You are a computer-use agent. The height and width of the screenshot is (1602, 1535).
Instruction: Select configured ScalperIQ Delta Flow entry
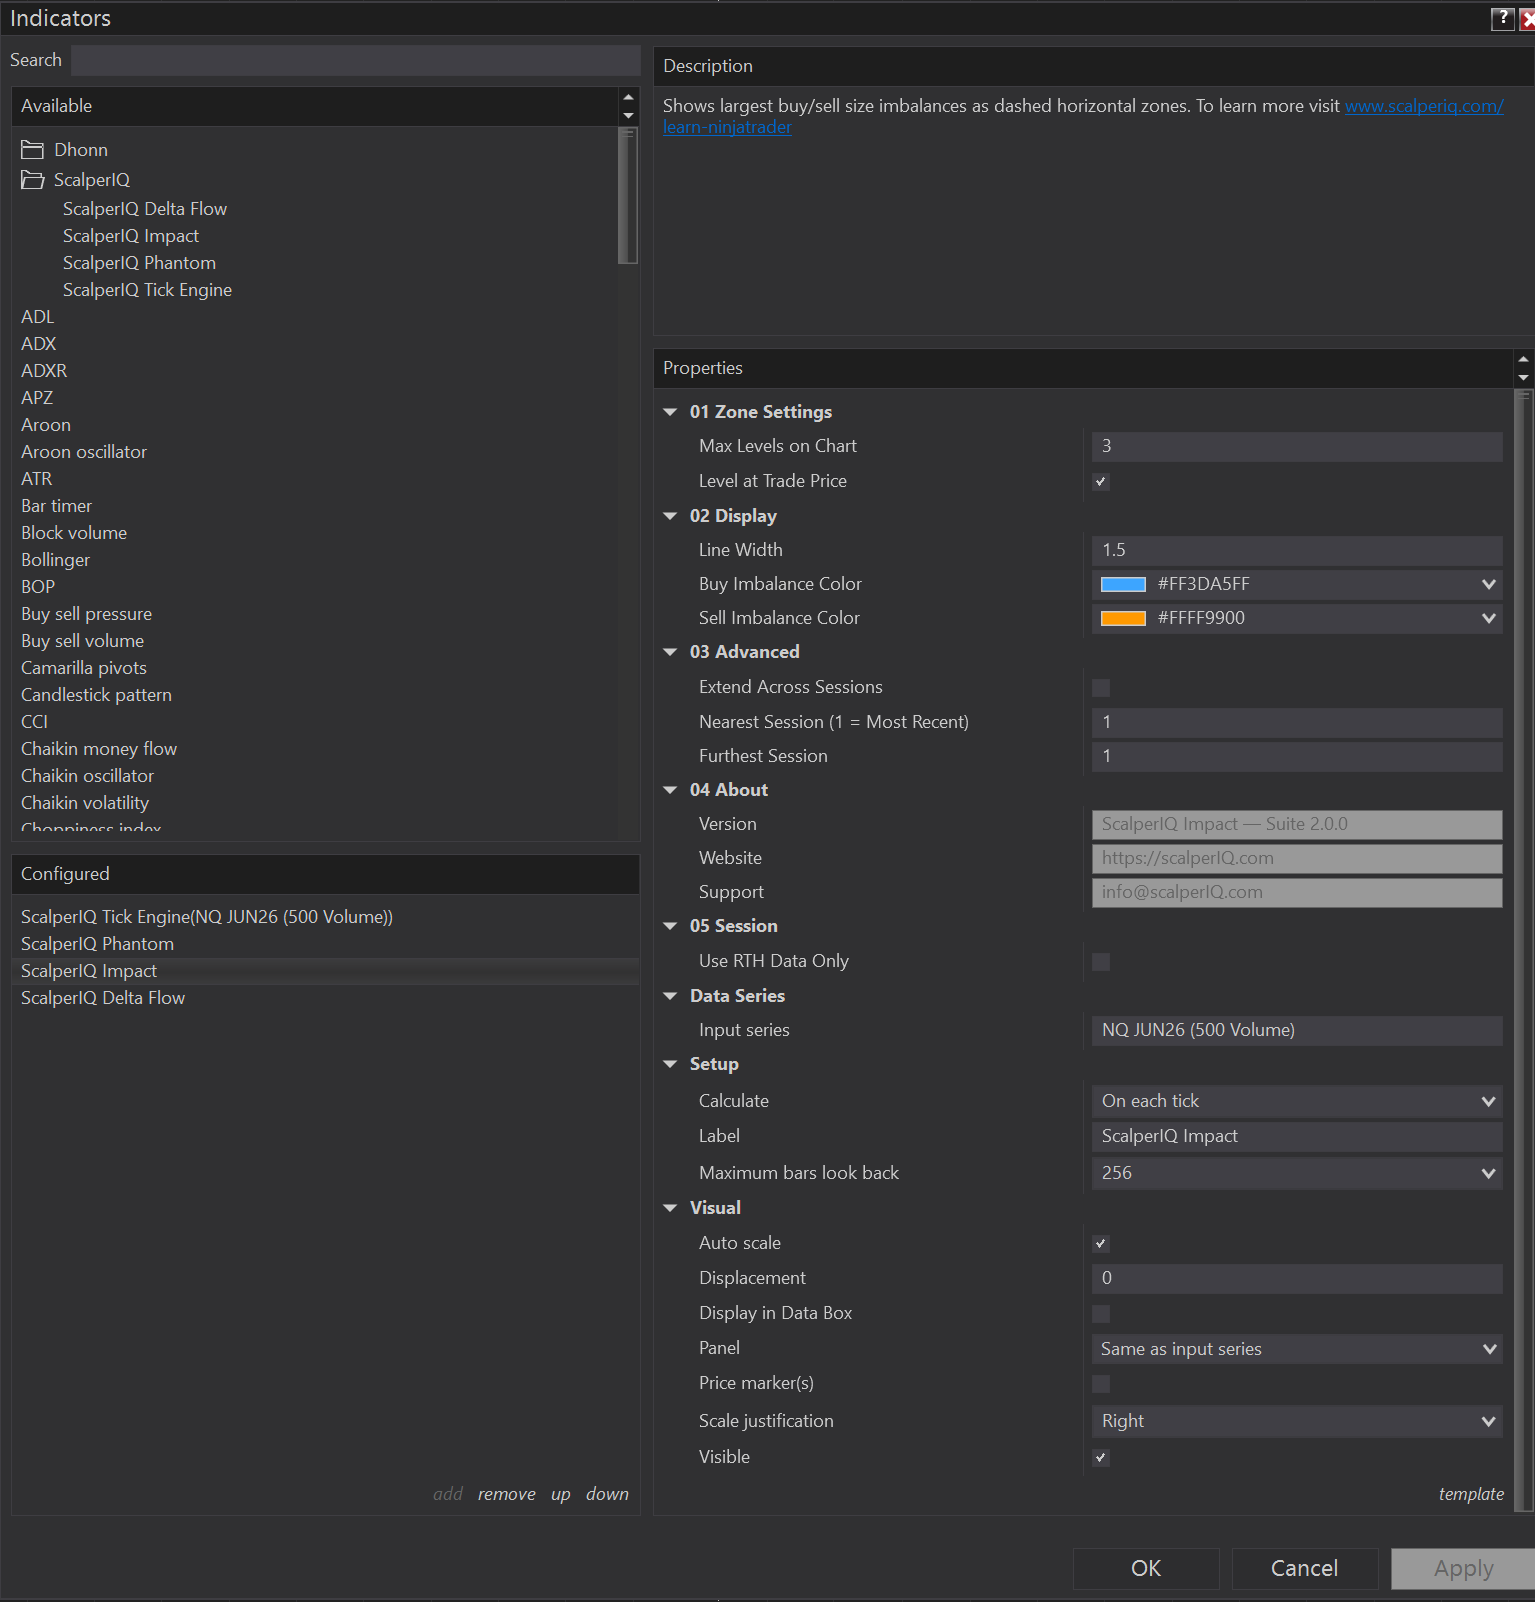[103, 998]
